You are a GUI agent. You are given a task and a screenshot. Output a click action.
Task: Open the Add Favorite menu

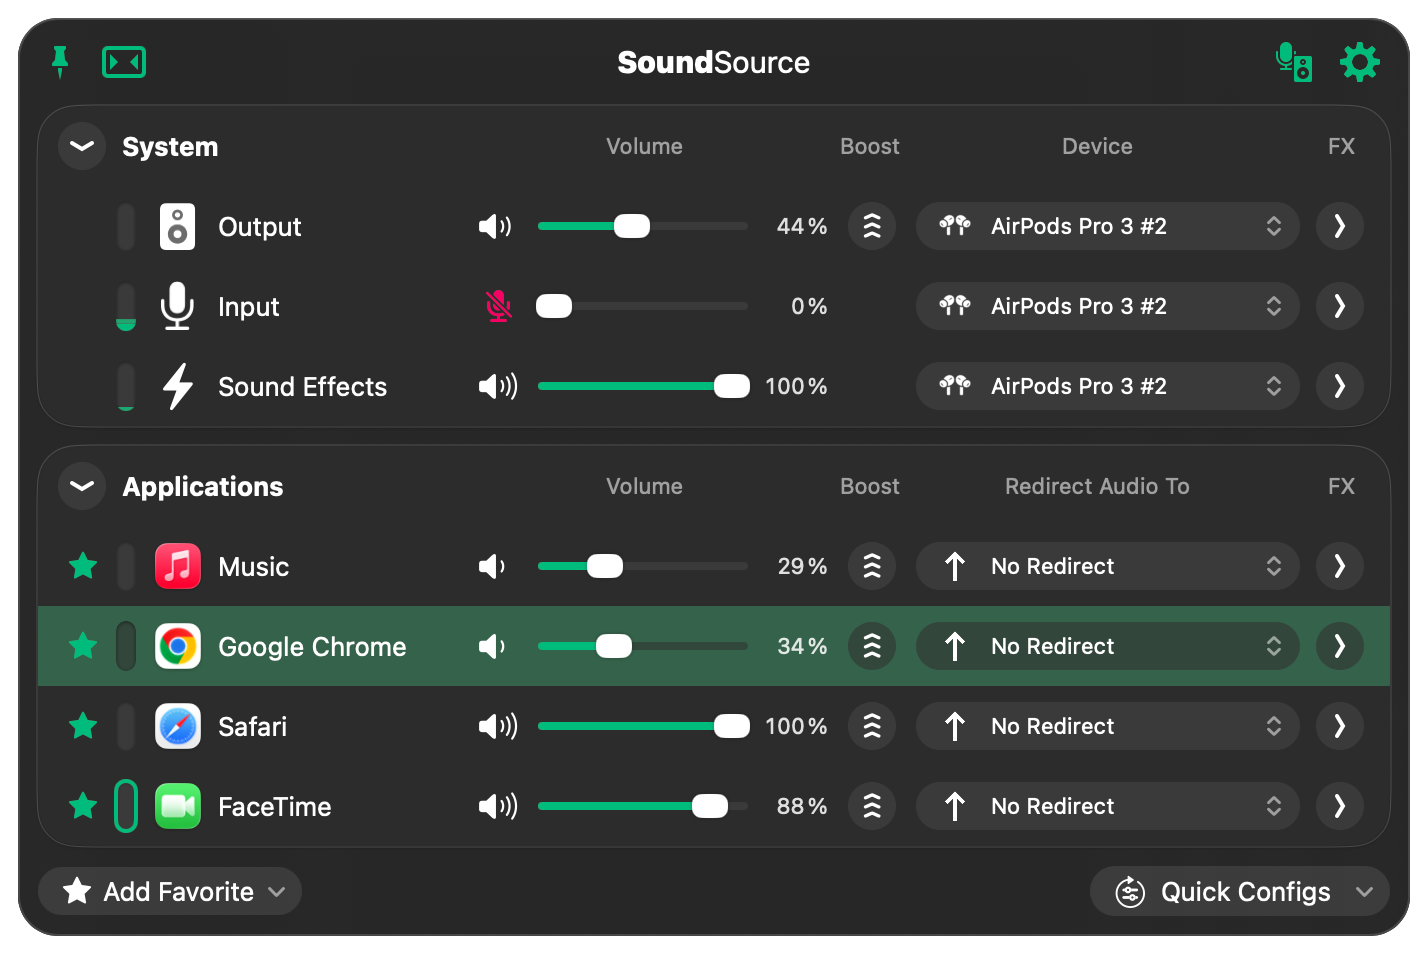pos(170,891)
